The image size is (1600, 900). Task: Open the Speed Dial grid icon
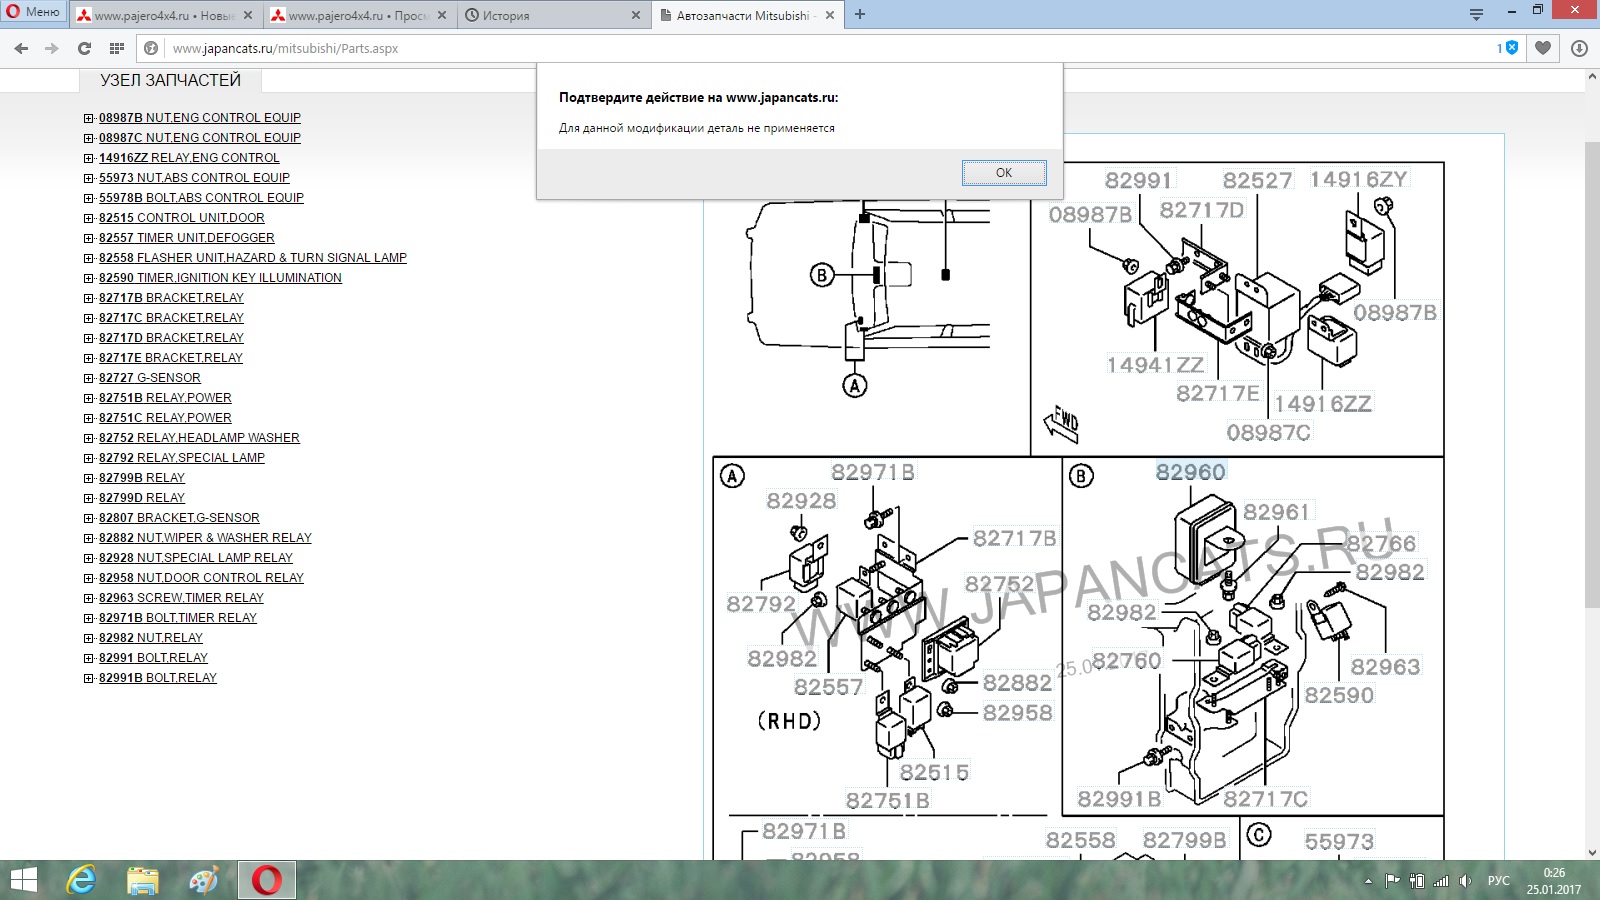pos(117,48)
